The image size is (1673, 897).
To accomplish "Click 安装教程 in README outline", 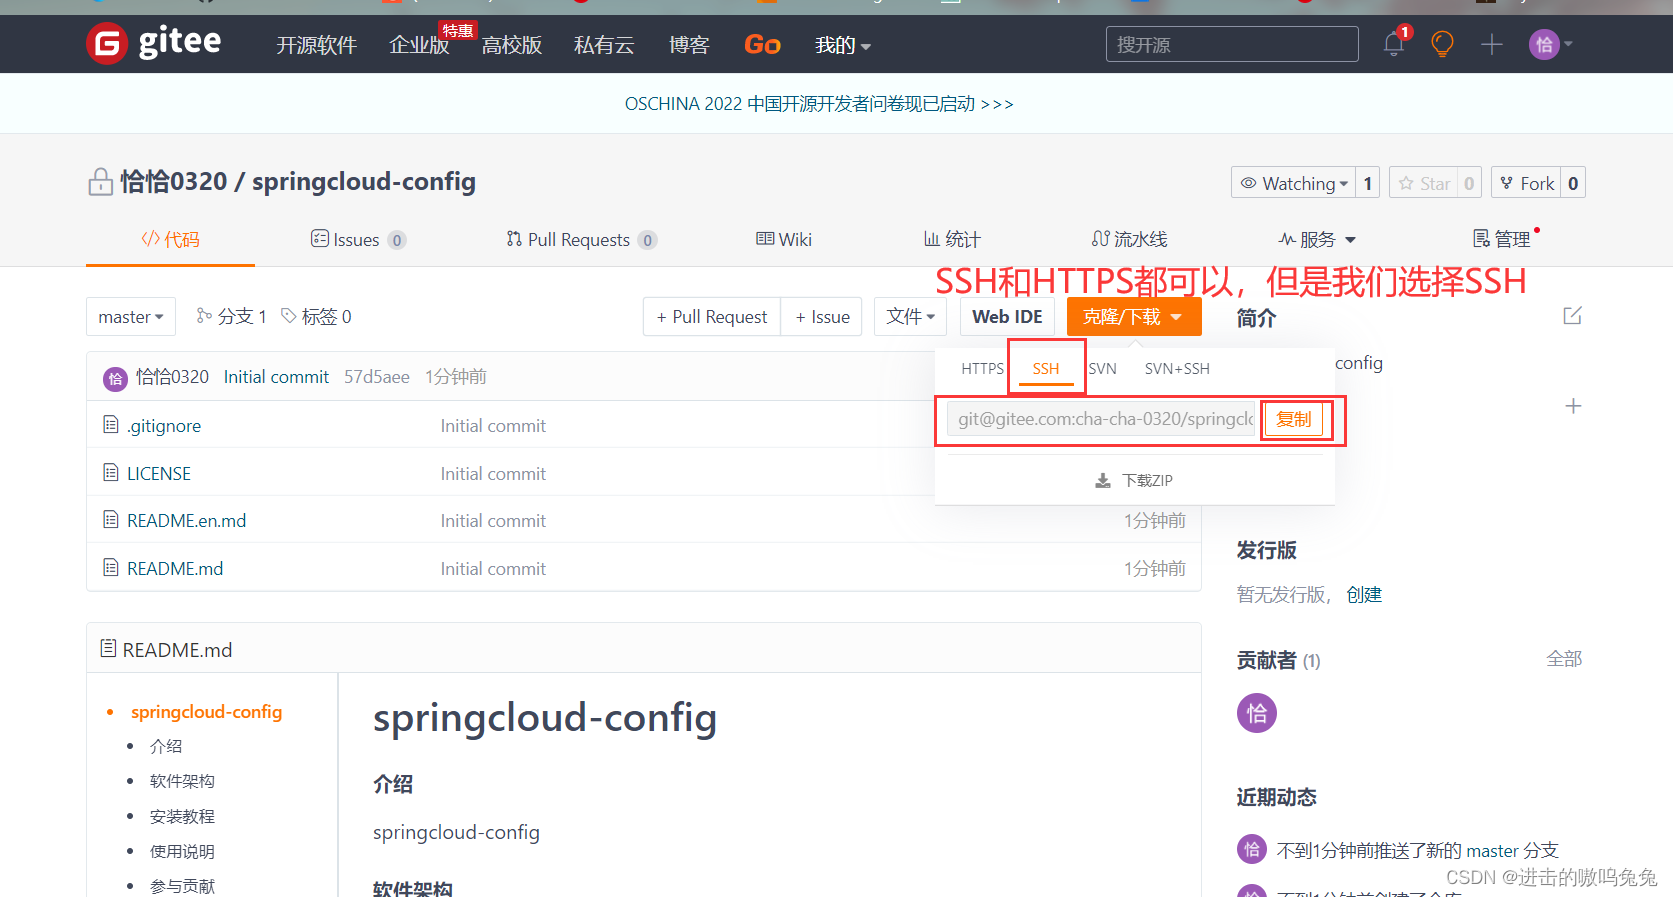I will pyautogui.click(x=182, y=817).
